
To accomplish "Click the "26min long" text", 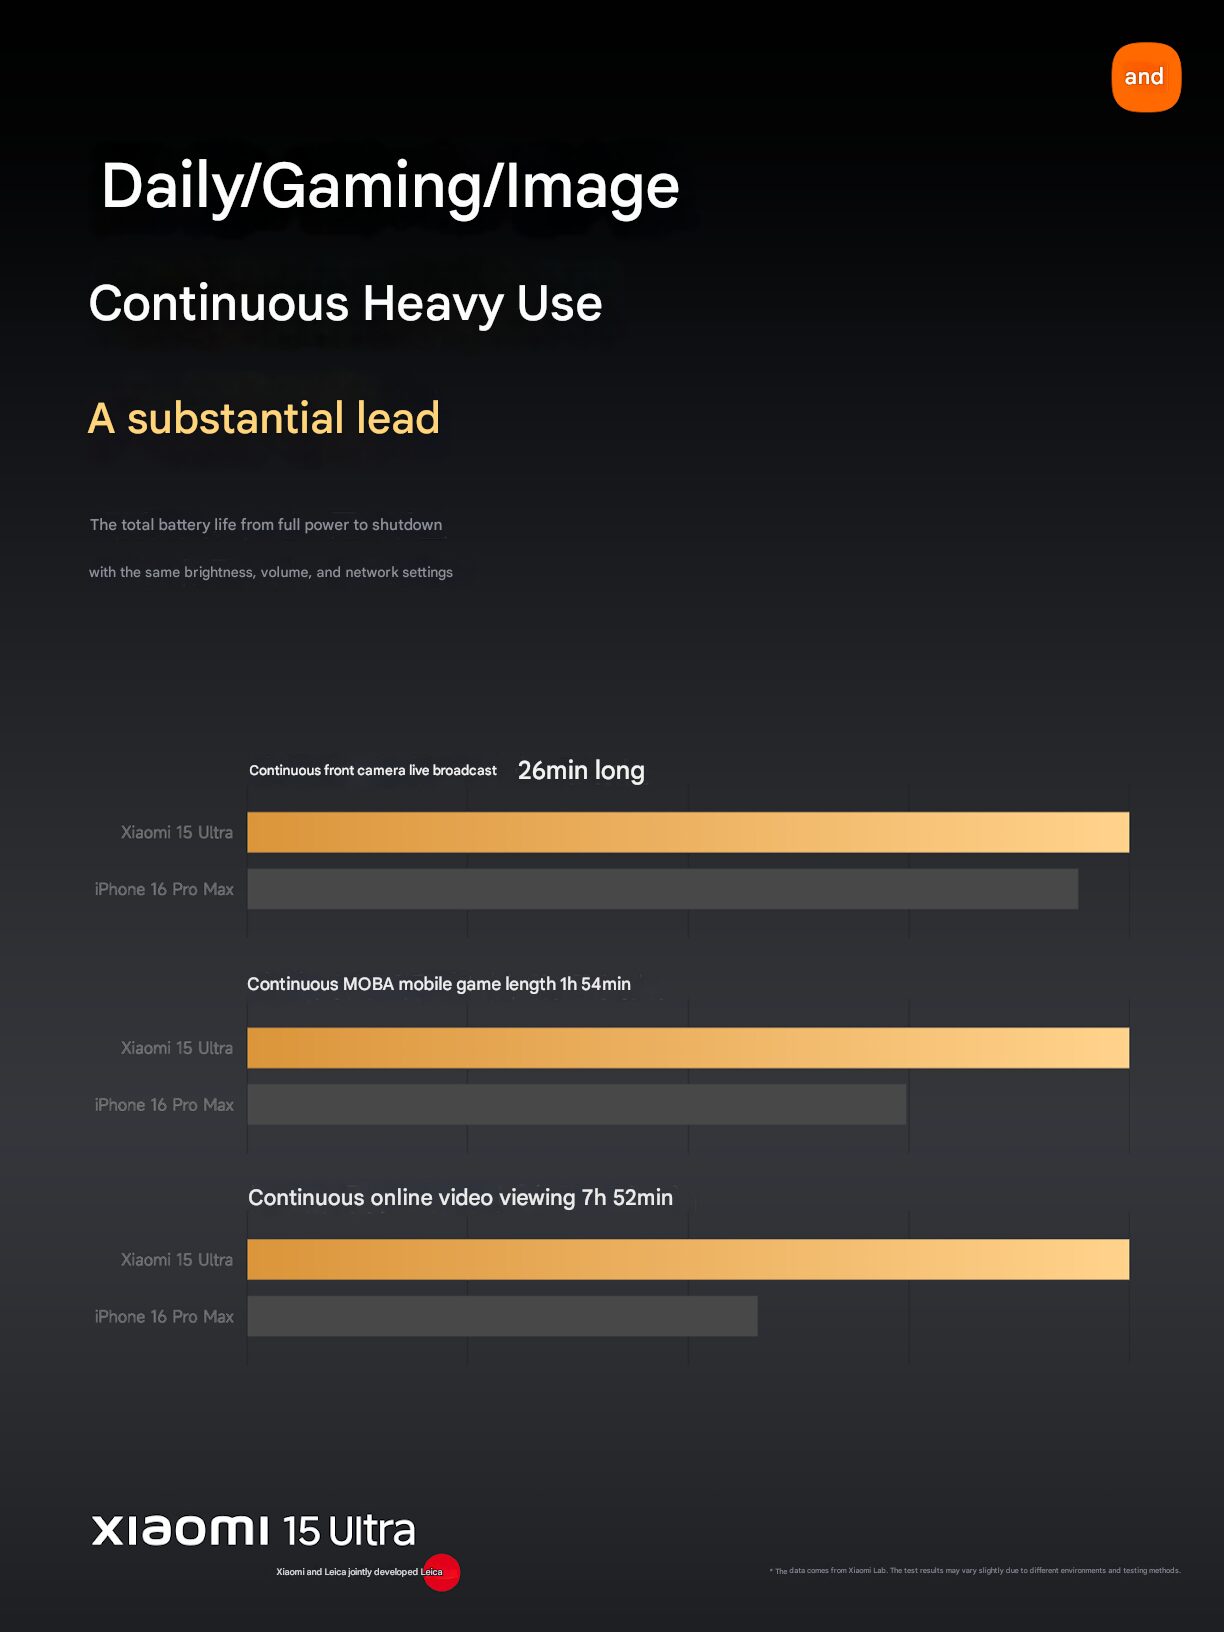I will click(x=581, y=770).
